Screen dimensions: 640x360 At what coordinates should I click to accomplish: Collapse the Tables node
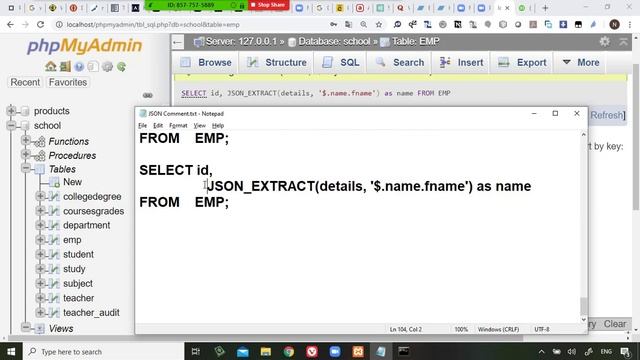click(x=26, y=168)
